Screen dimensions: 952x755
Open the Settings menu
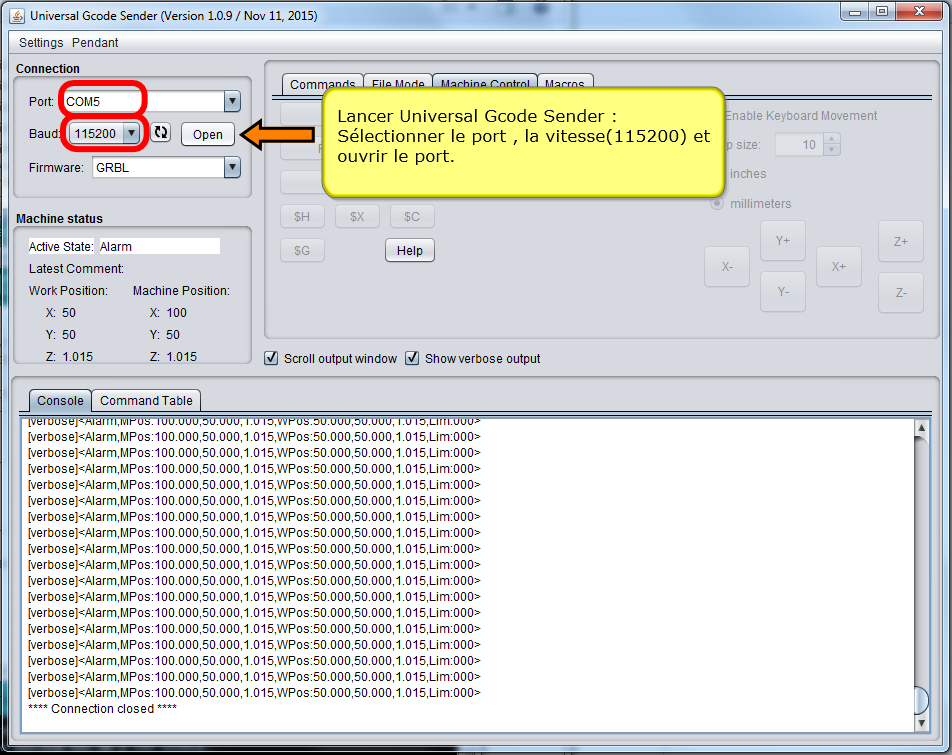(41, 42)
